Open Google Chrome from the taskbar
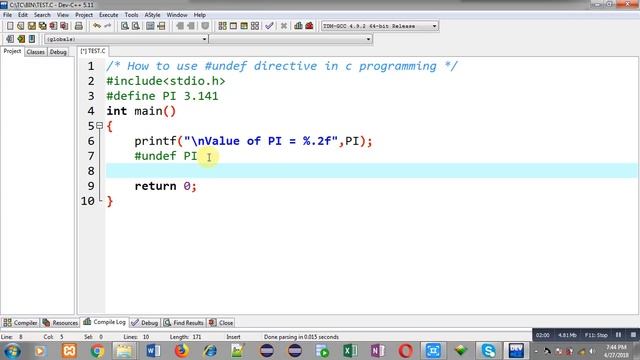This screenshot has width=640, height=360. (97, 351)
